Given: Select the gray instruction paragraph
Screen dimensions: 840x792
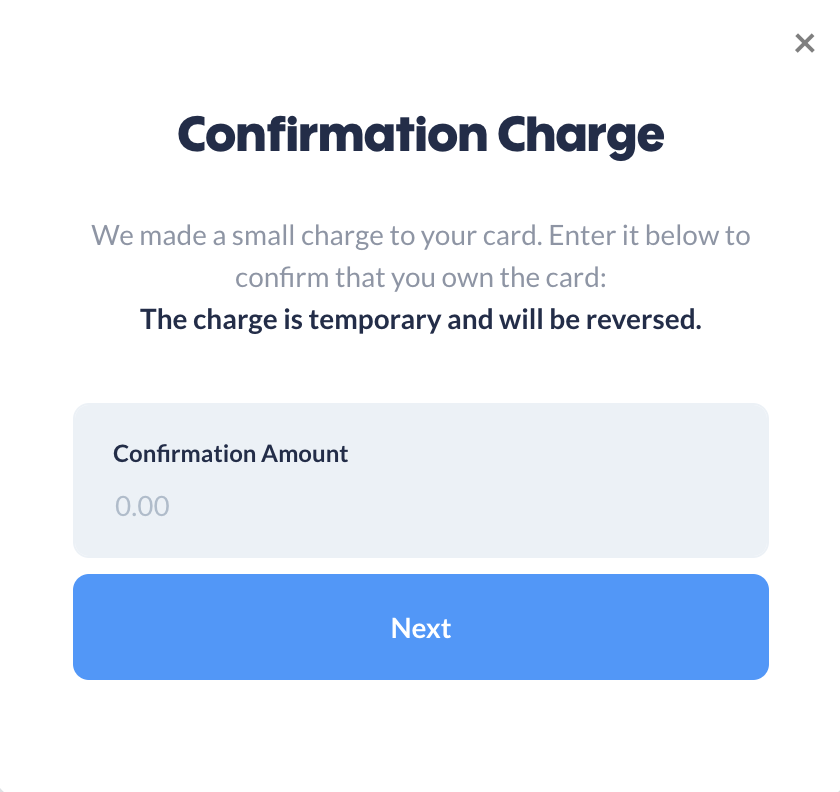Looking at the screenshot, I should [x=420, y=255].
